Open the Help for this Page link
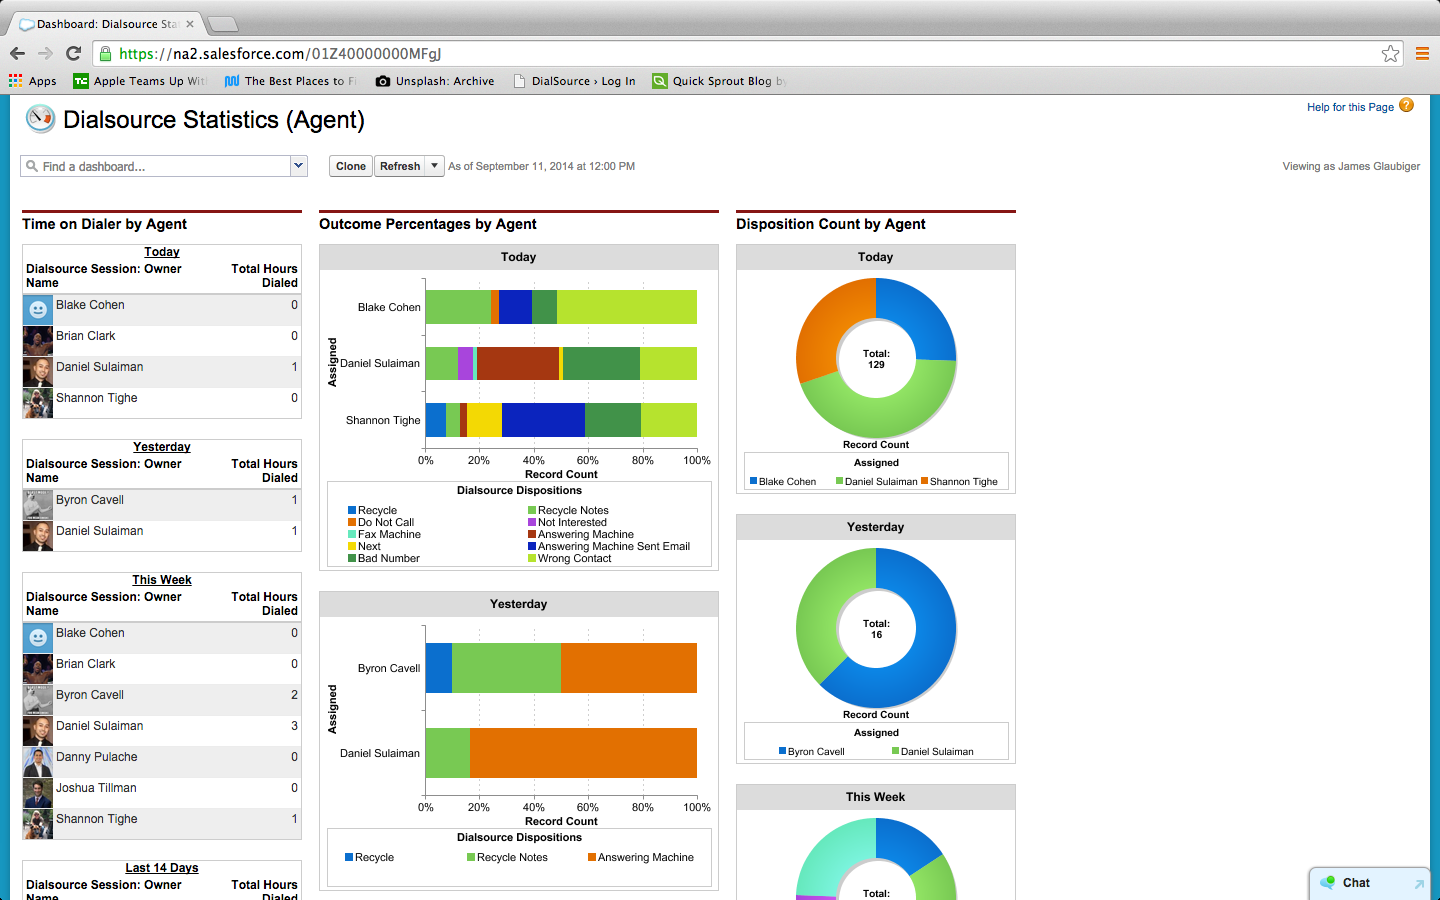The height and width of the screenshot is (900, 1440). pyautogui.click(x=1349, y=107)
